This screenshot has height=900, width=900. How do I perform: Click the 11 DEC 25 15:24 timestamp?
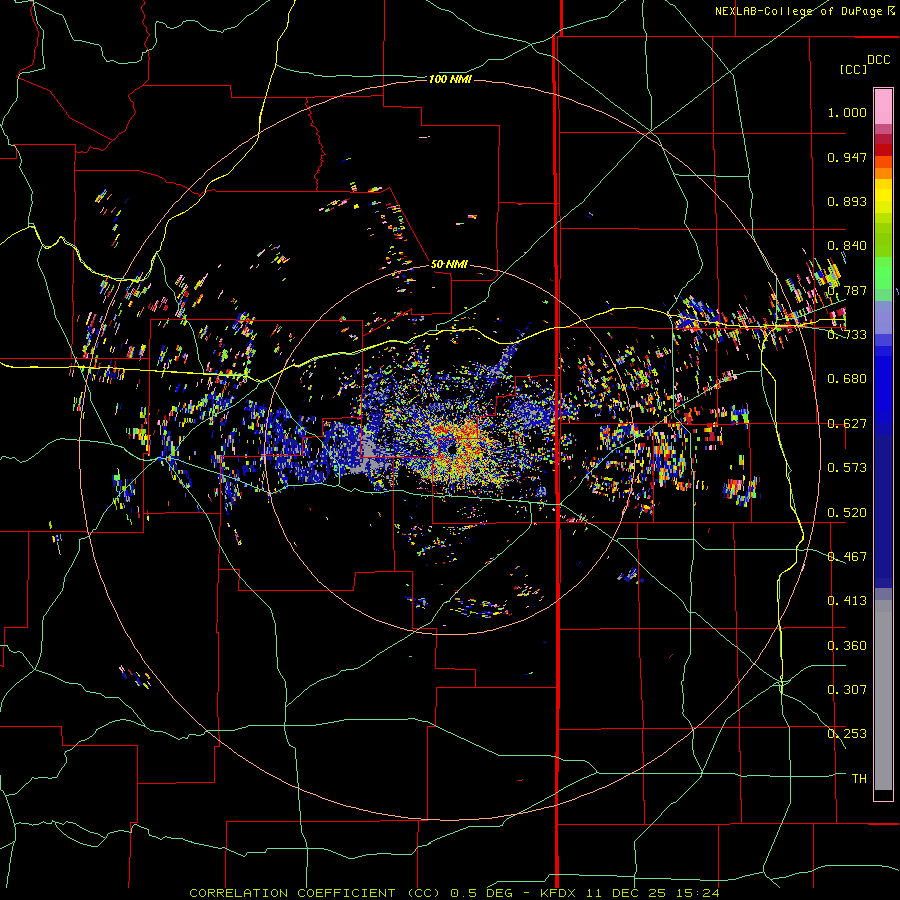[x=653, y=893]
